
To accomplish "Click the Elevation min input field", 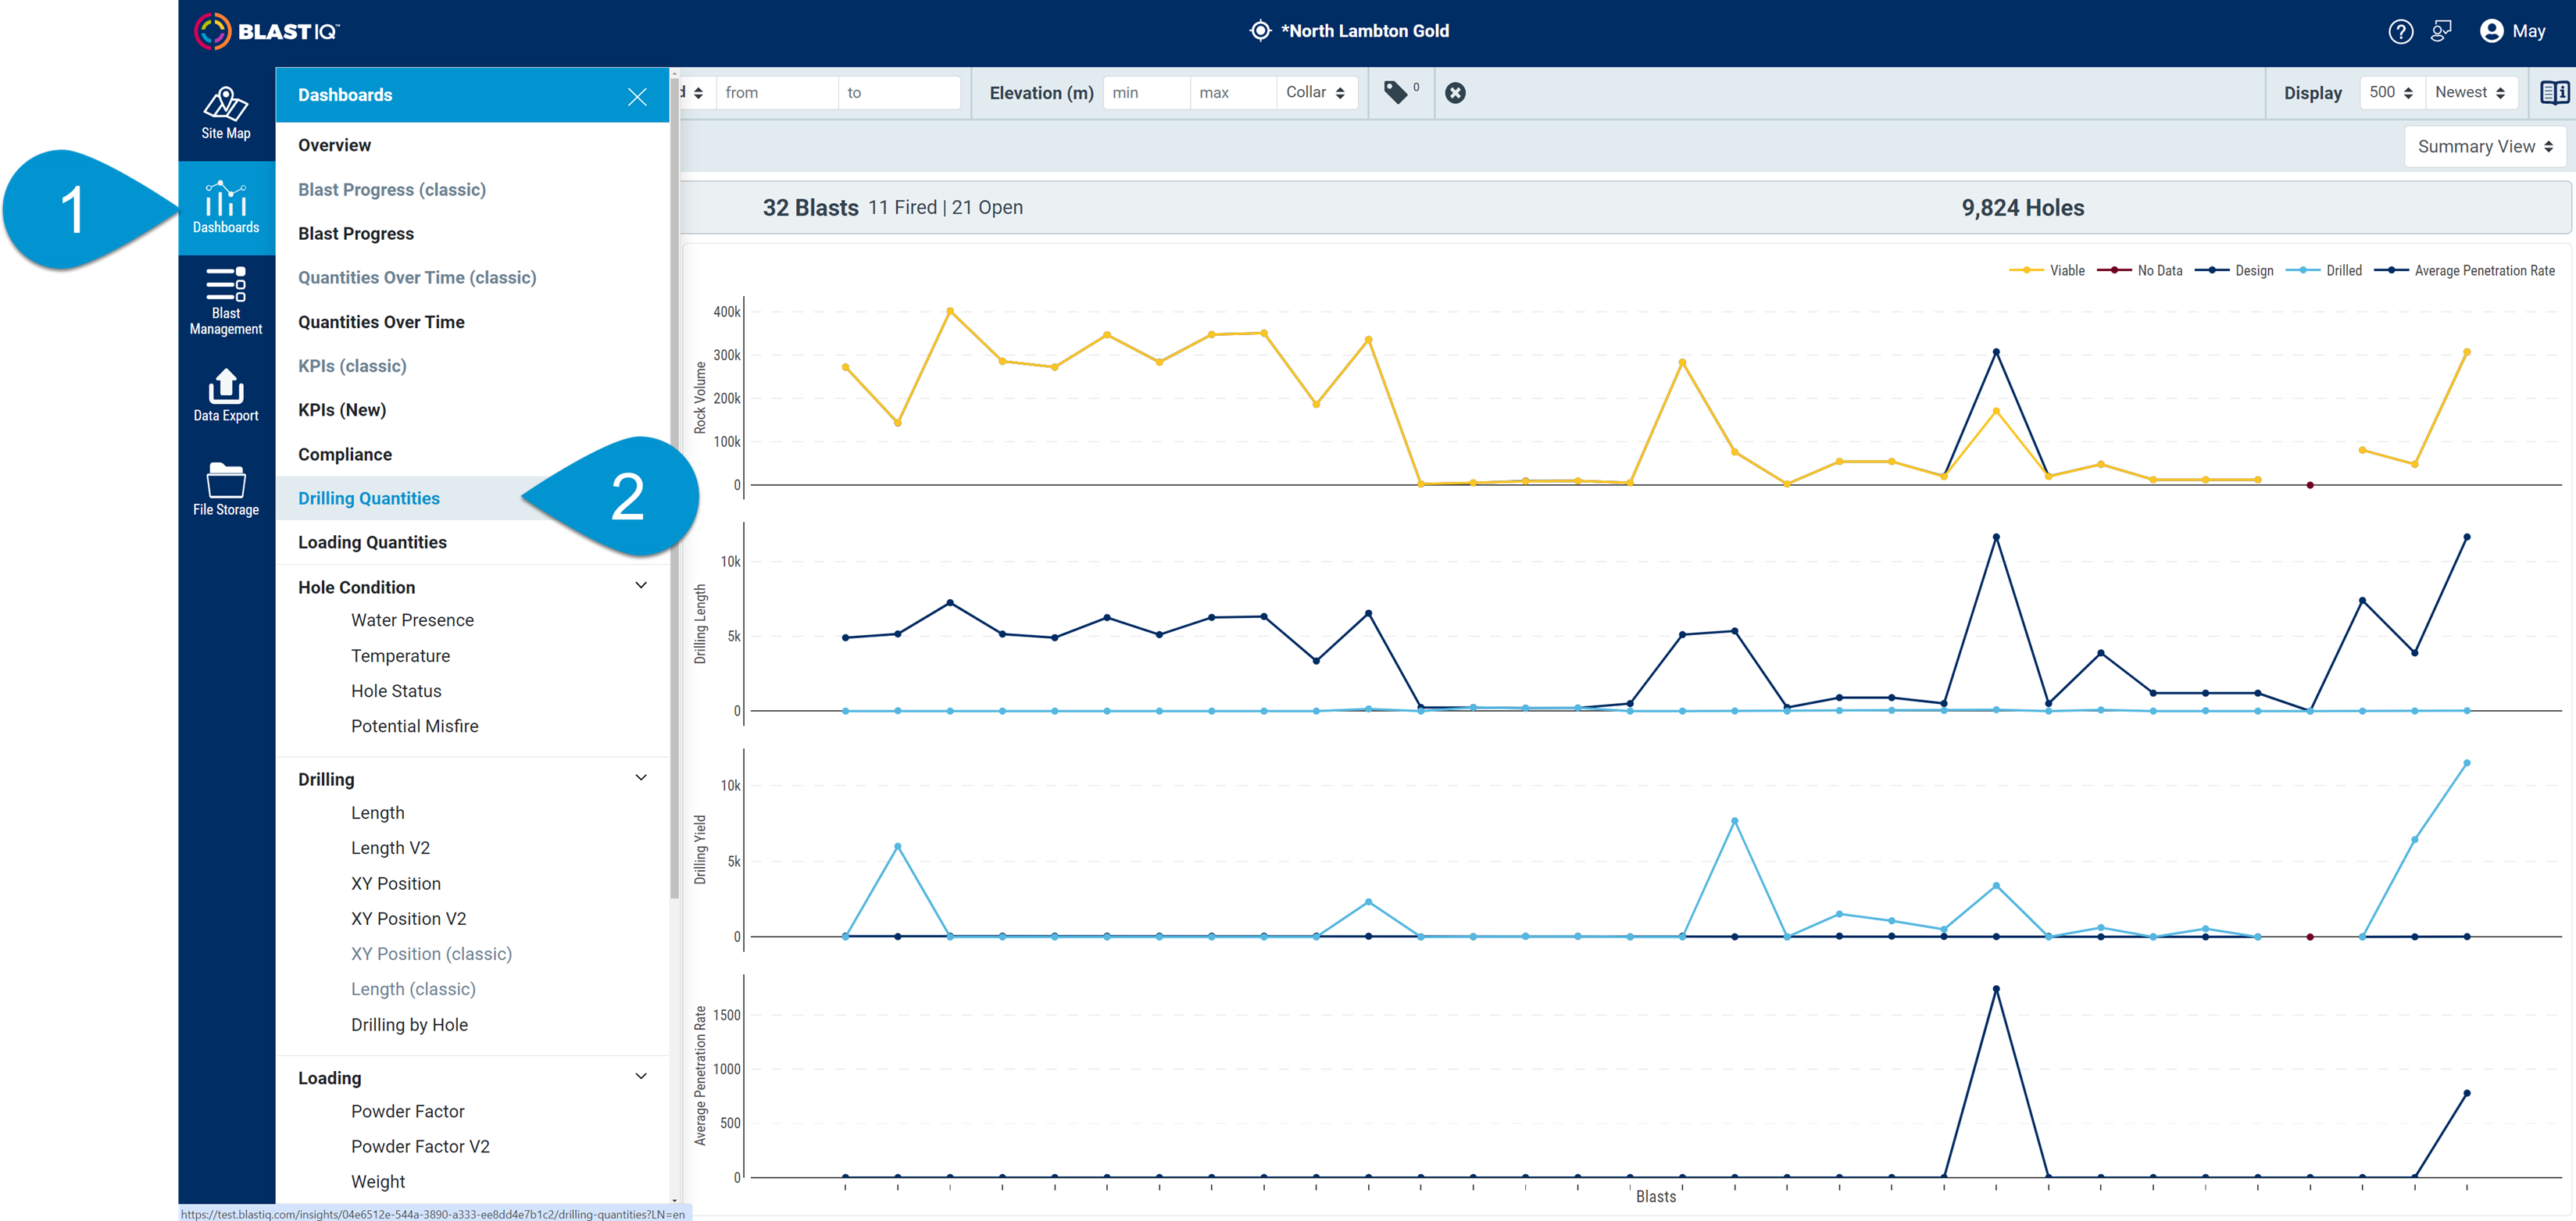I will [1146, 93].
